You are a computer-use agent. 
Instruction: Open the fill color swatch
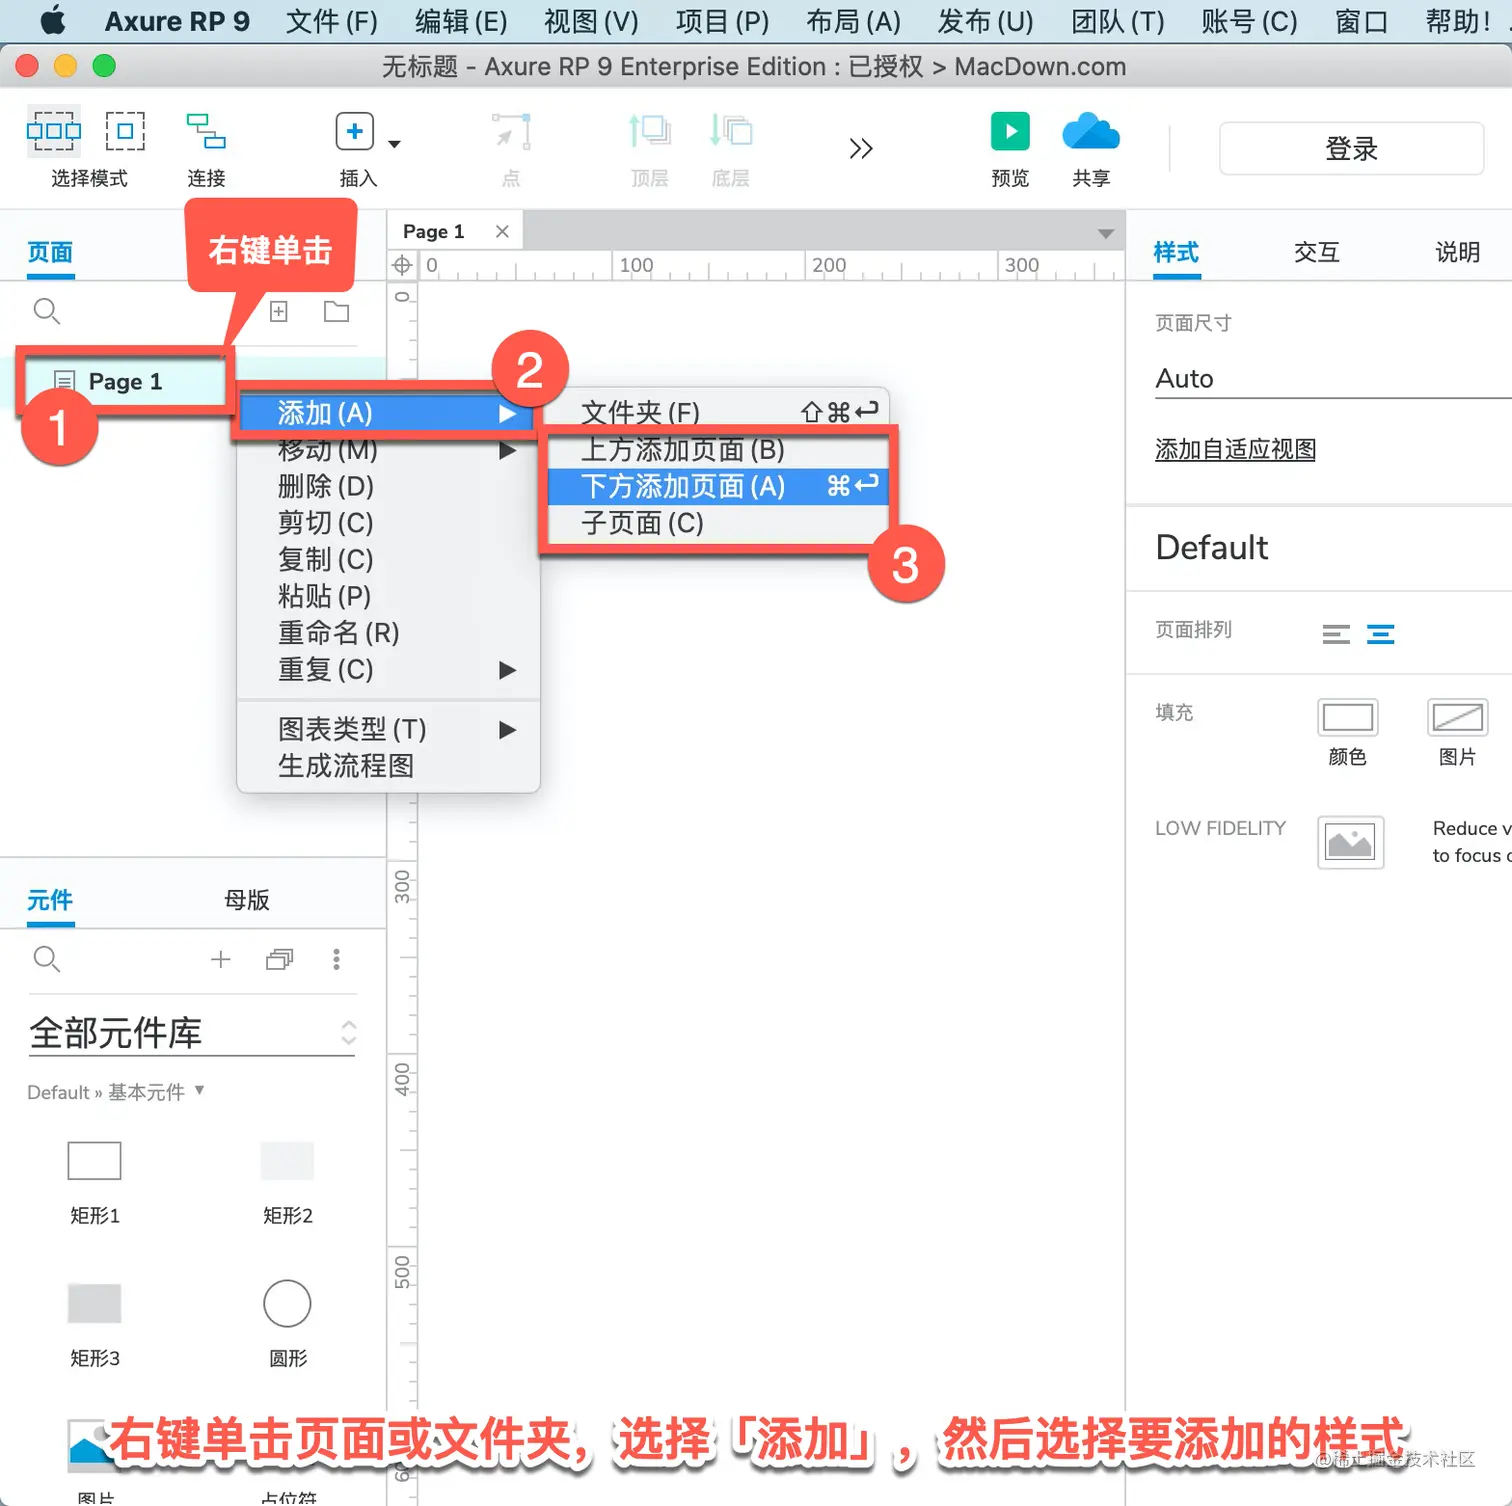pyautogui.click(x=1348, y=717)
